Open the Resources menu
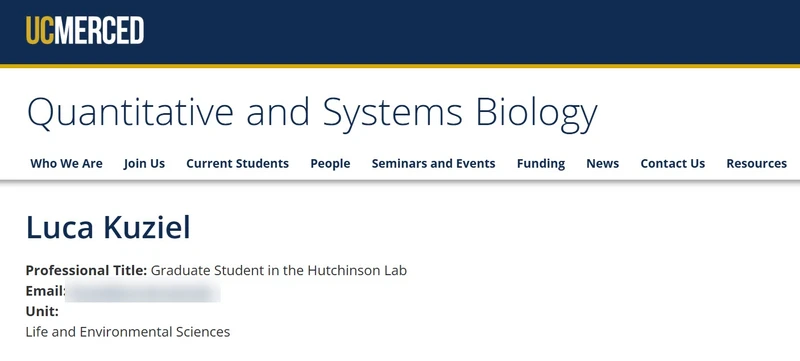This screenshot has height=361, width=800. coord(757,164)
